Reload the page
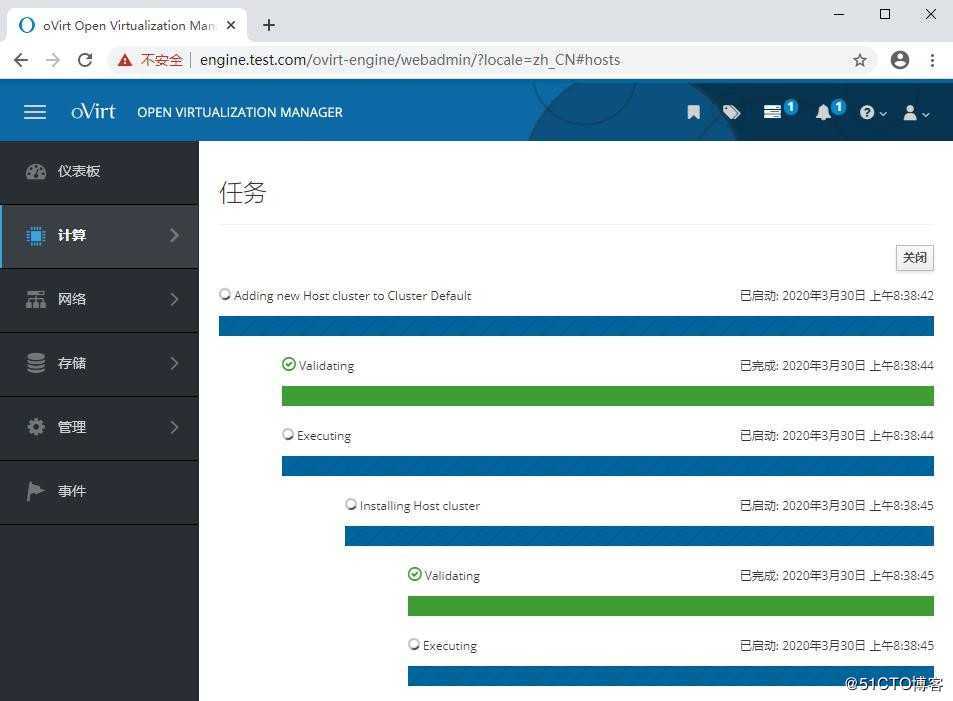Screen dimensions: 953x701 [85, 60]
